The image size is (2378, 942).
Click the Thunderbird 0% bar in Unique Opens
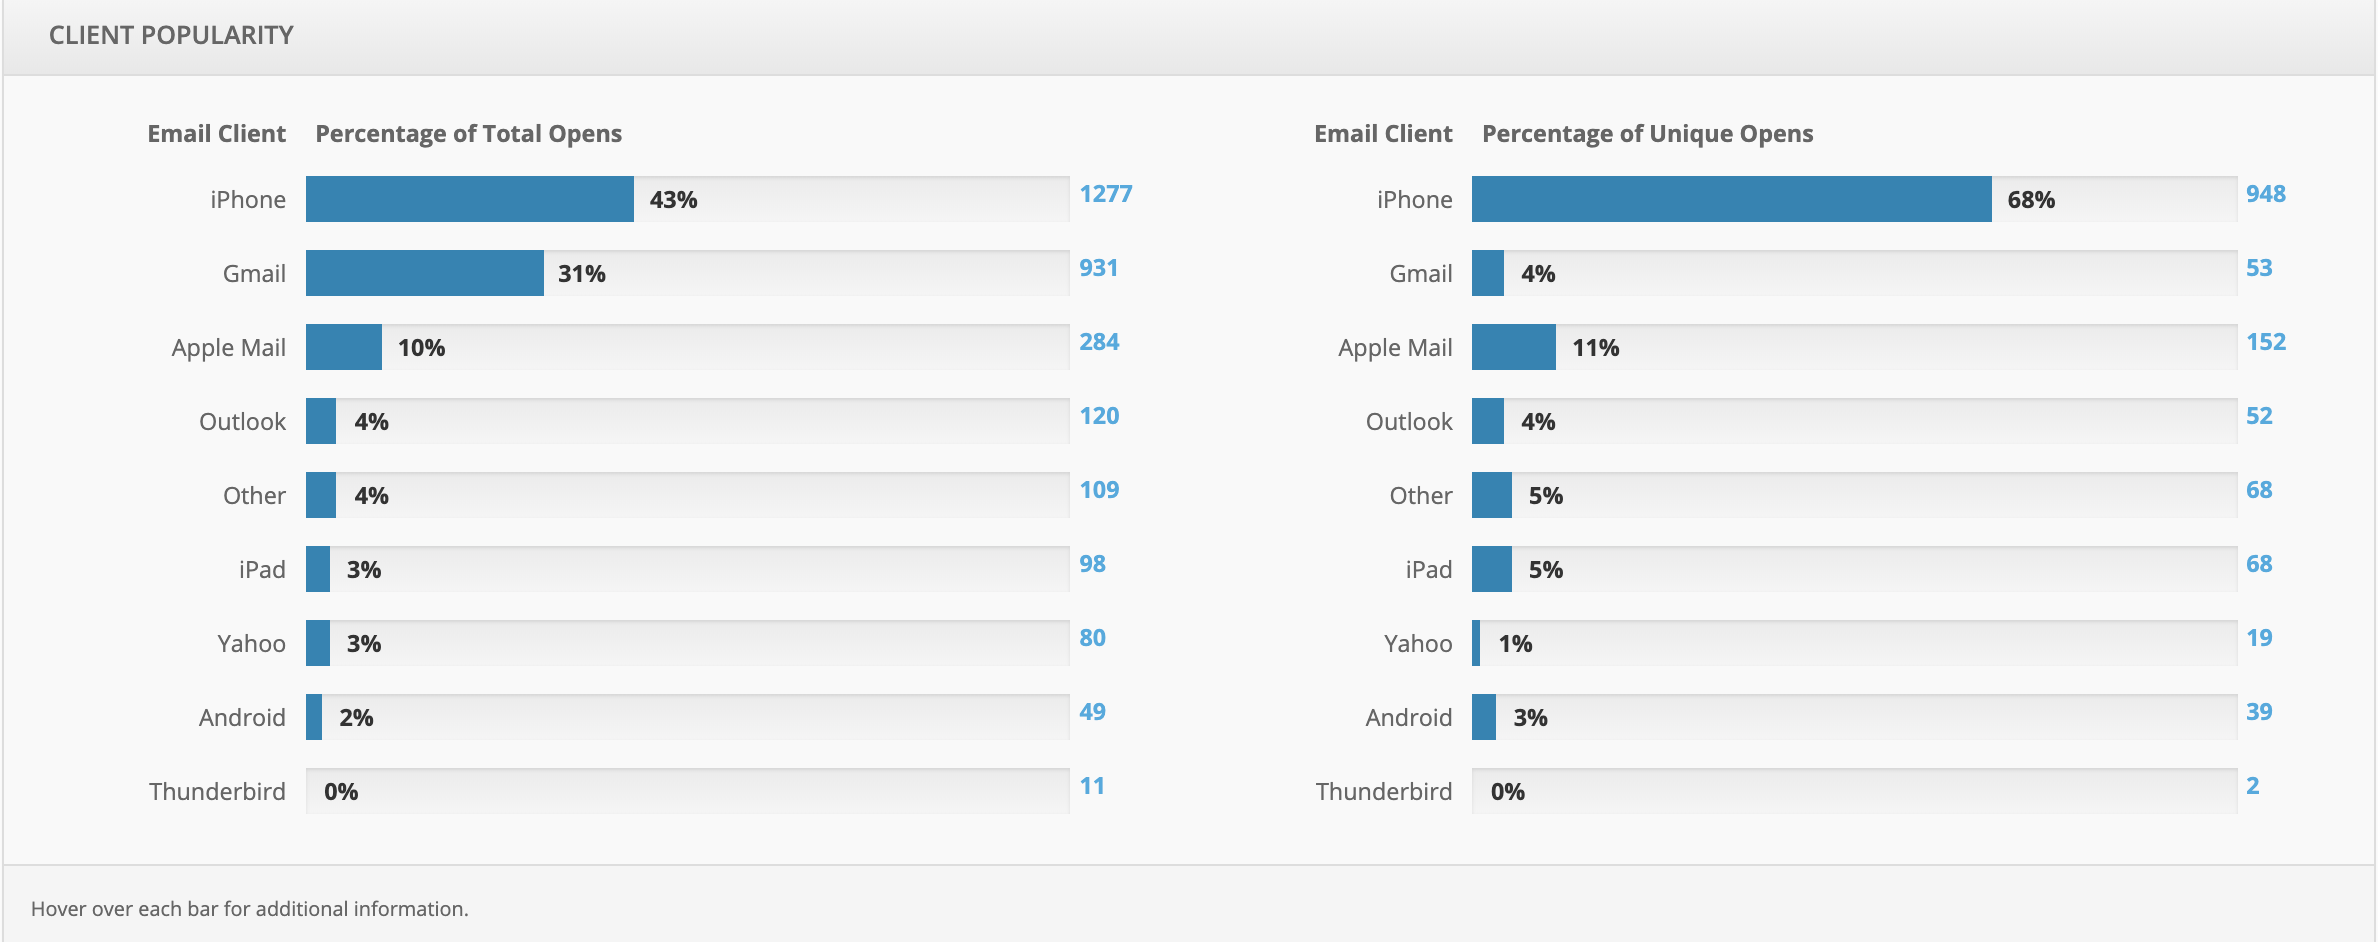pos(1853,791)
